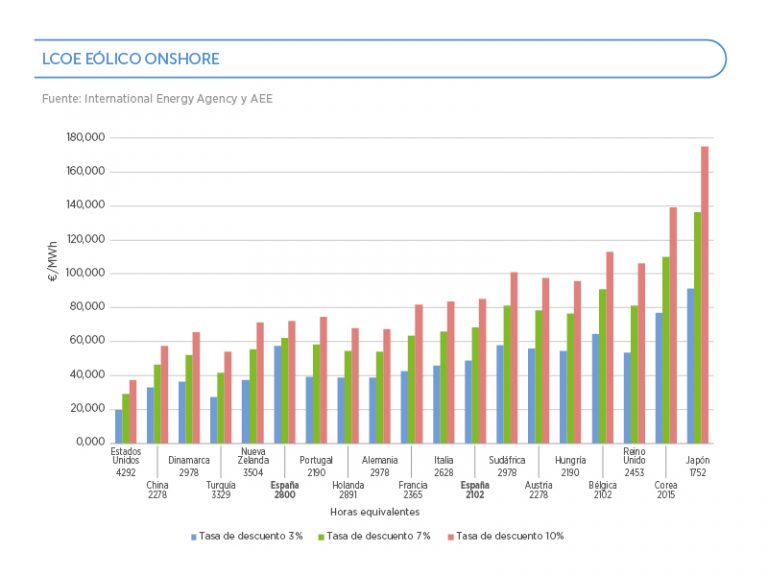This screenshot has height=576, width=768.
Task: Click the green bar for Japón
Action: pyautogui.click(x=696, y=327)
